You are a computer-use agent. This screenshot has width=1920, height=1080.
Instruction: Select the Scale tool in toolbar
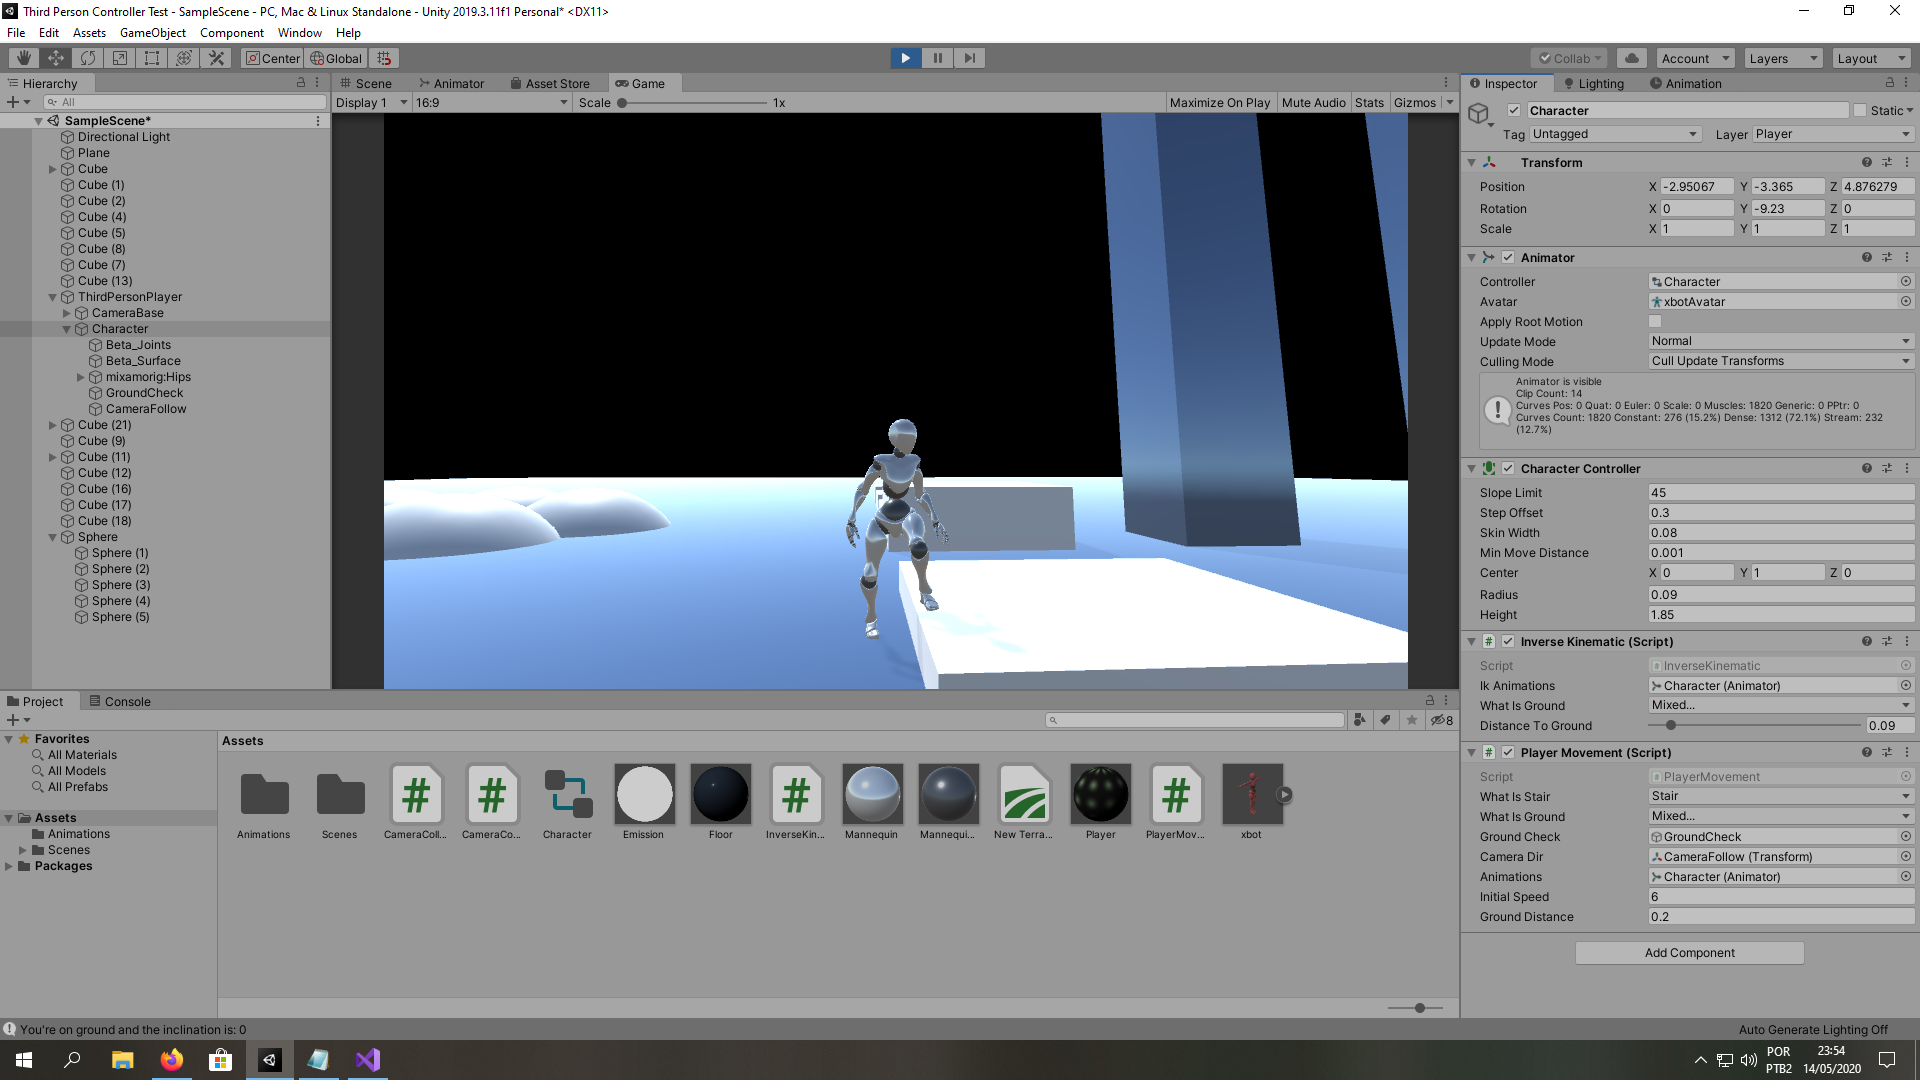pyautogui.click(x=120, y=58)
